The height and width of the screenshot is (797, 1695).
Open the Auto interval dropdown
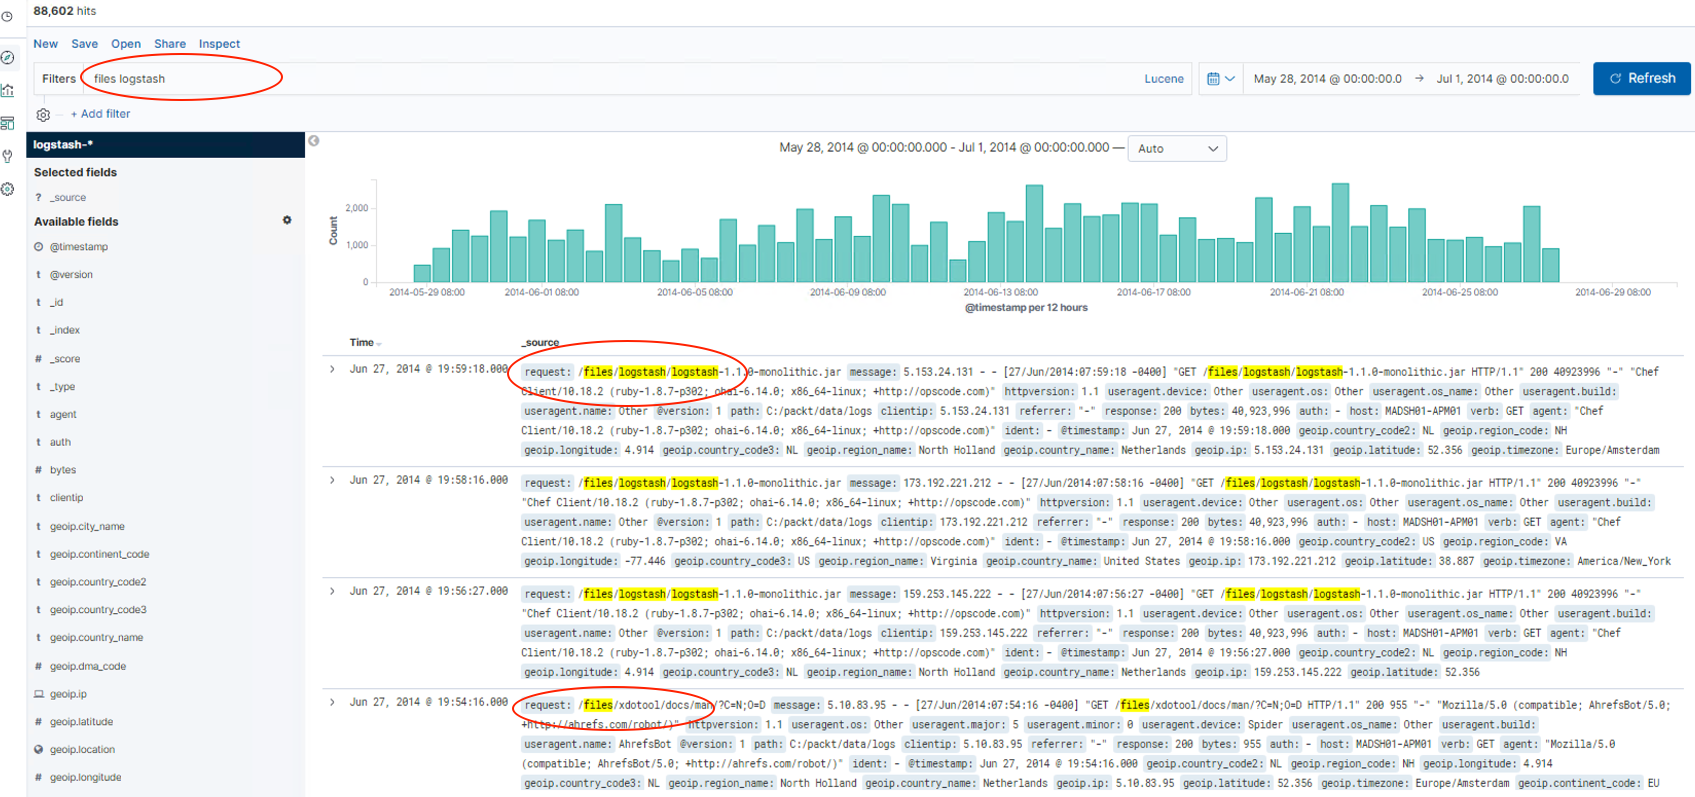(x=1177, y=149)
